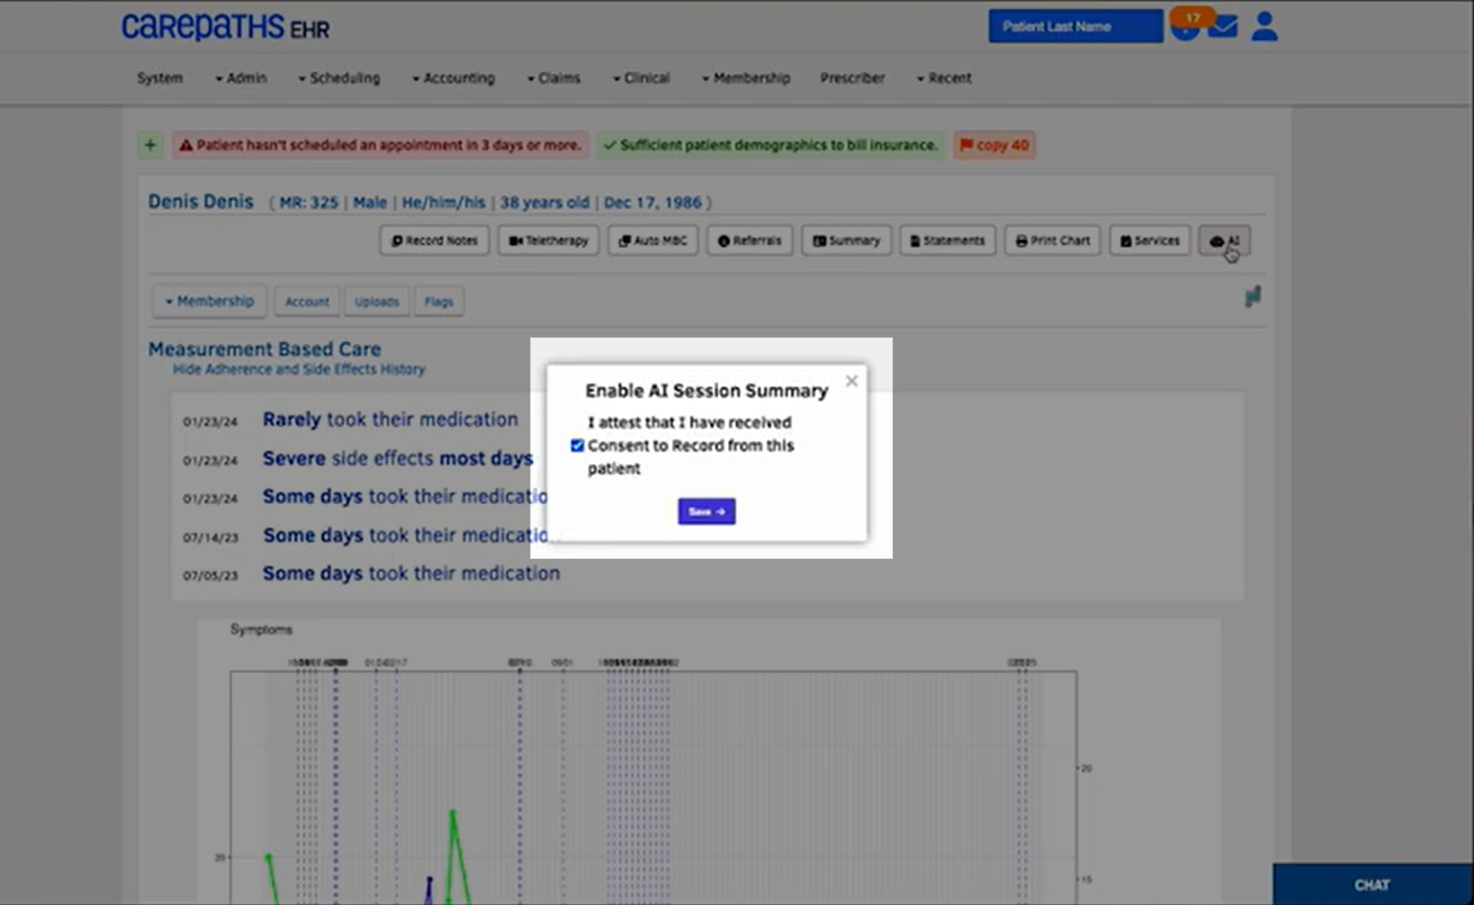
Task: Click Hide Adherence and Side Effects History
Action: (299, 370)
